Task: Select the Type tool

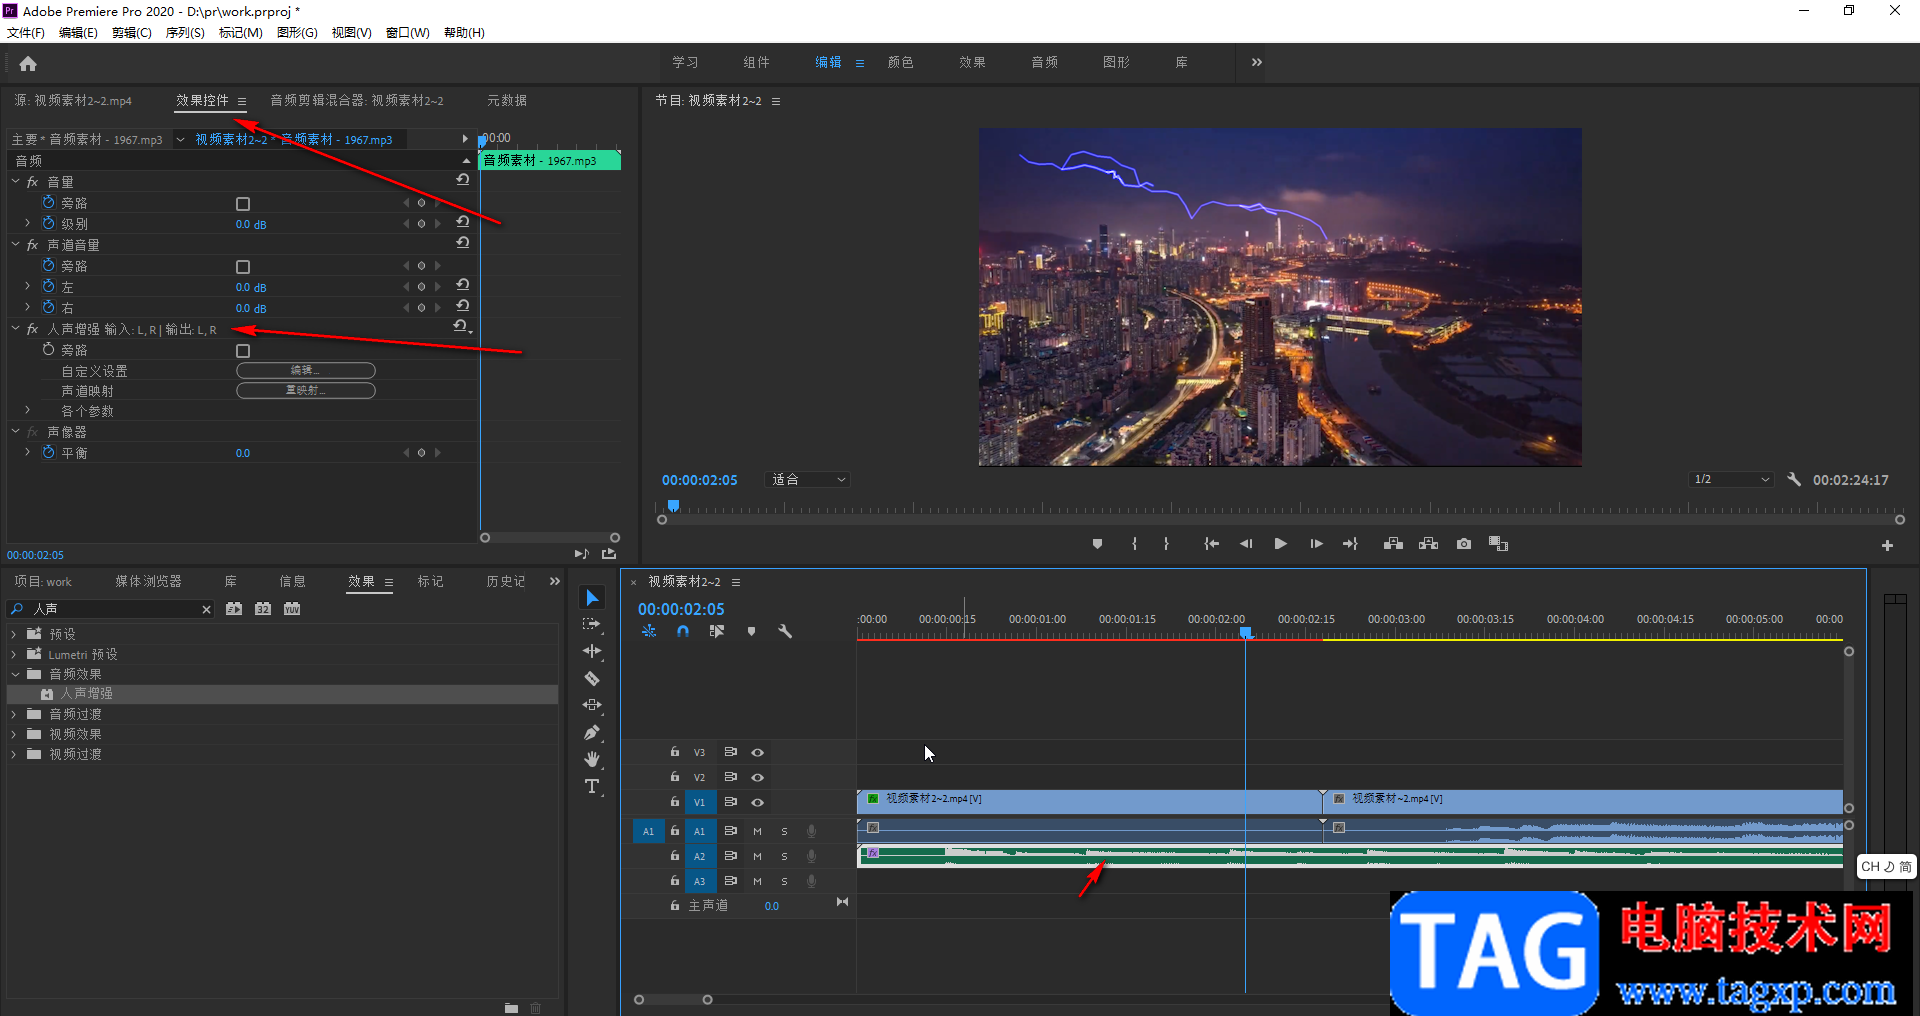Action: [592, 787]
